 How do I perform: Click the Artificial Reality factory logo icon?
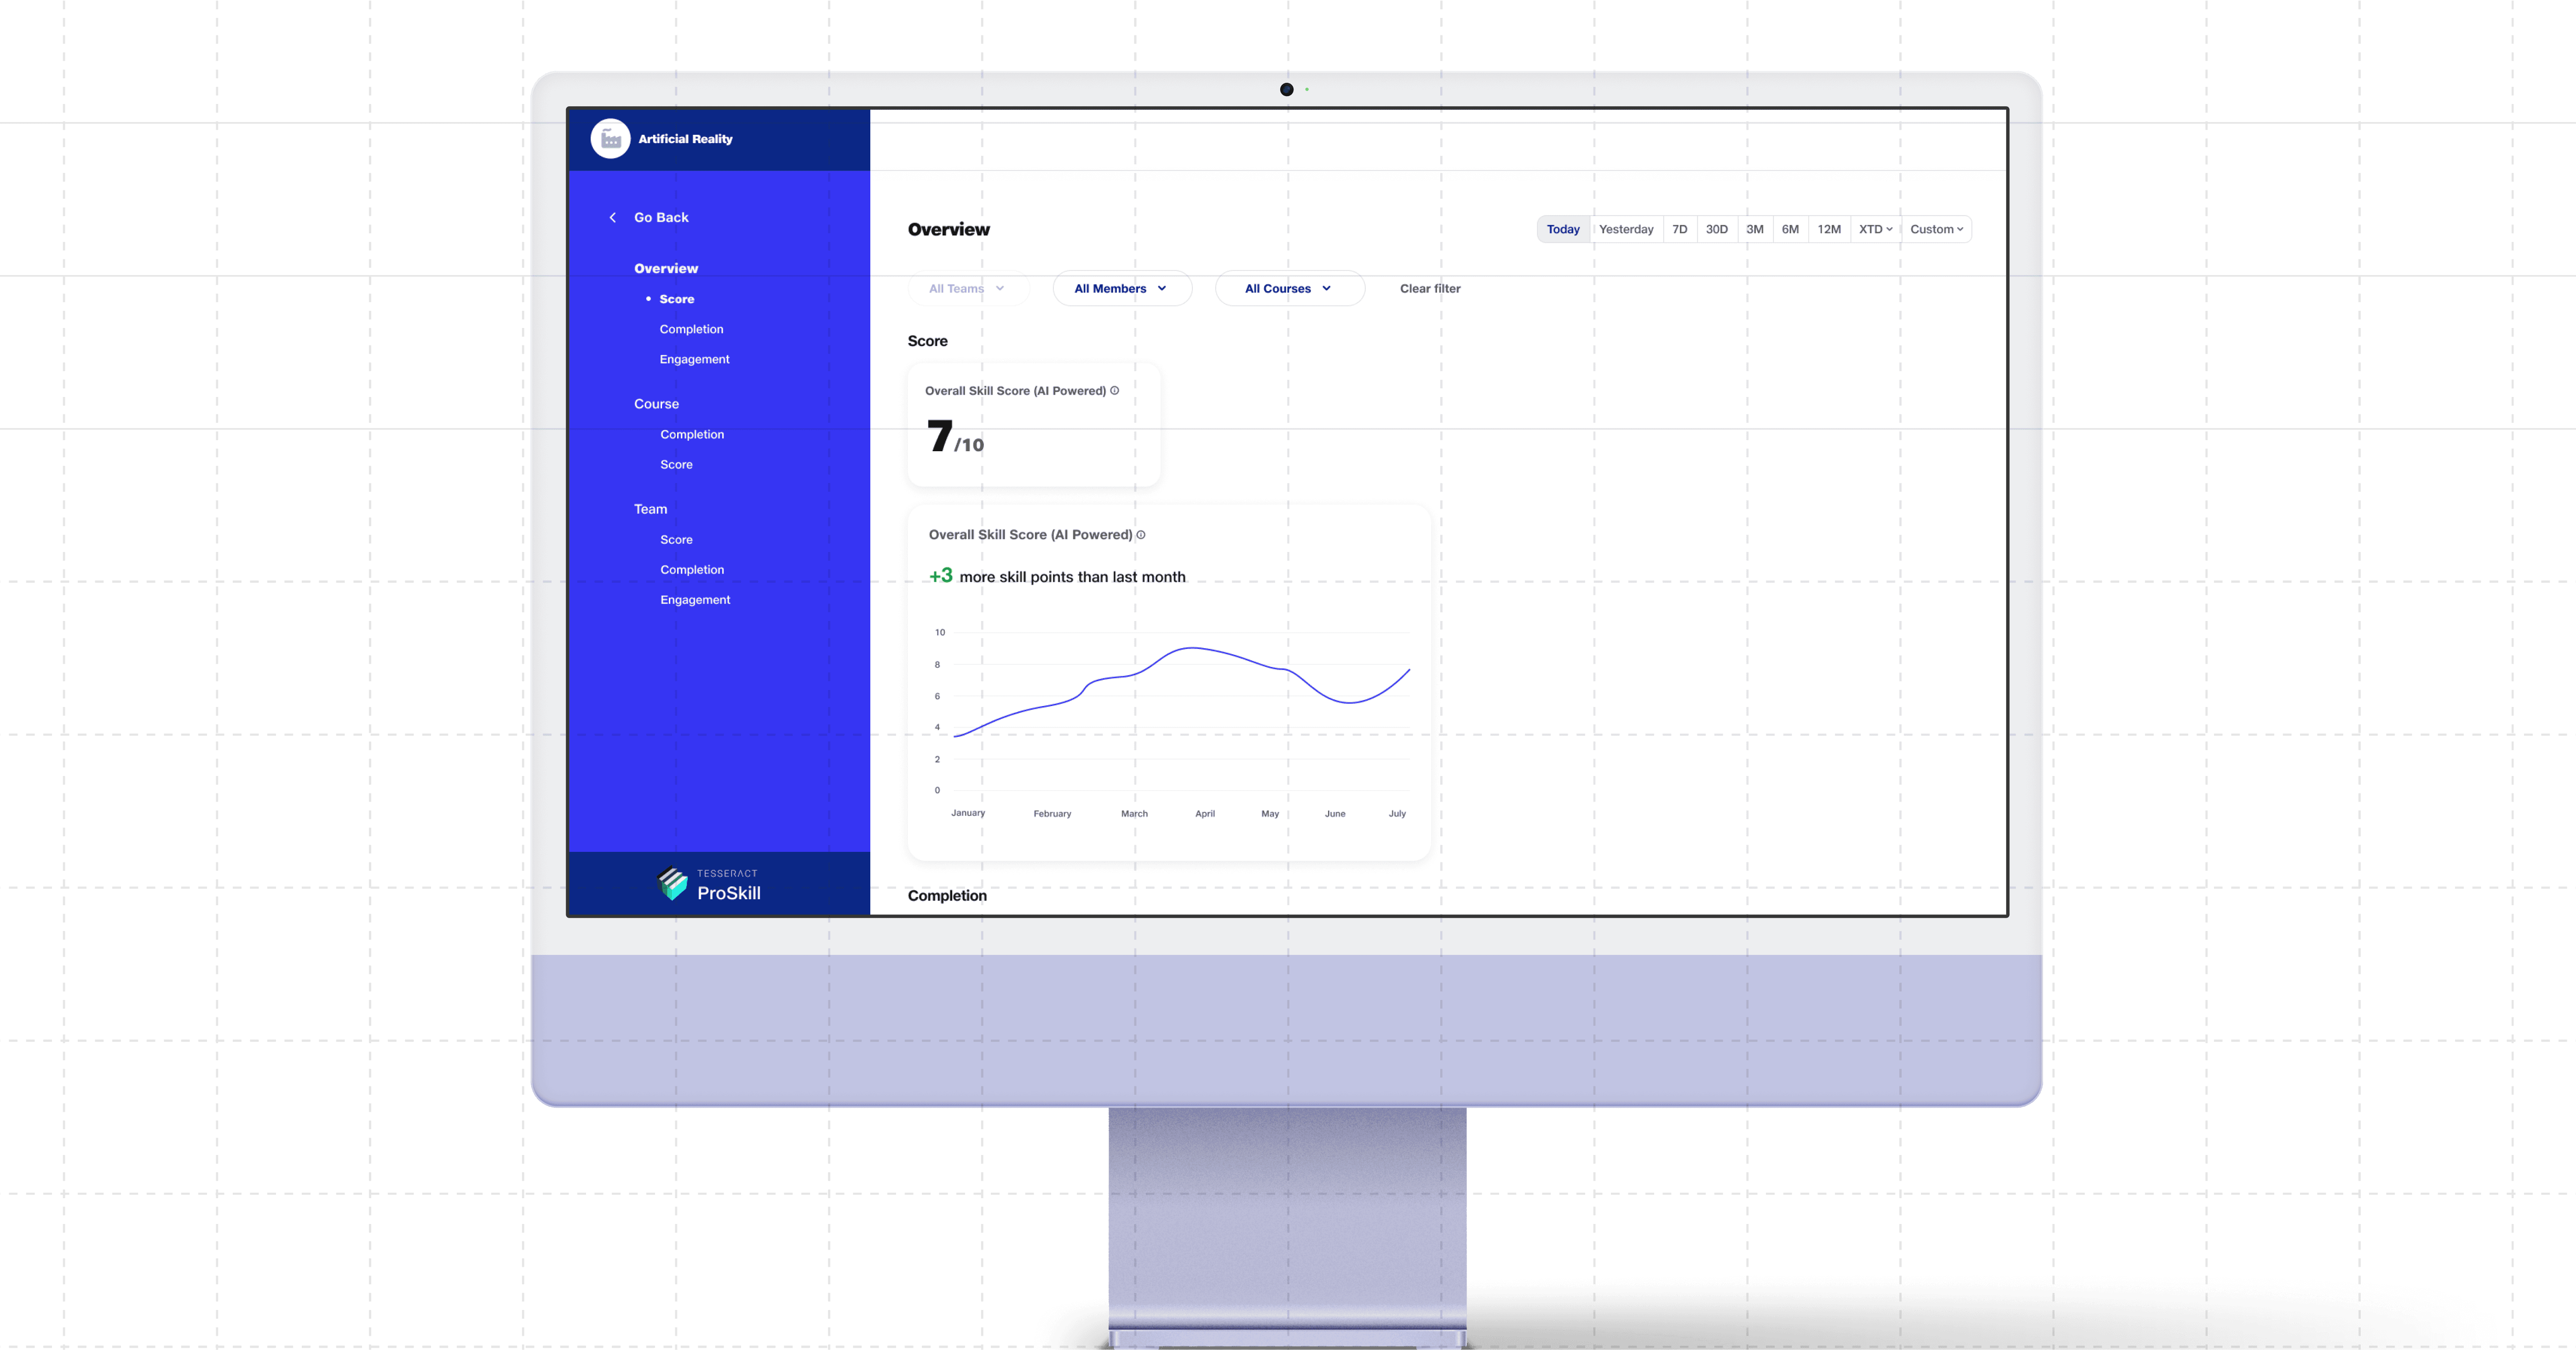tap(610, 139)
